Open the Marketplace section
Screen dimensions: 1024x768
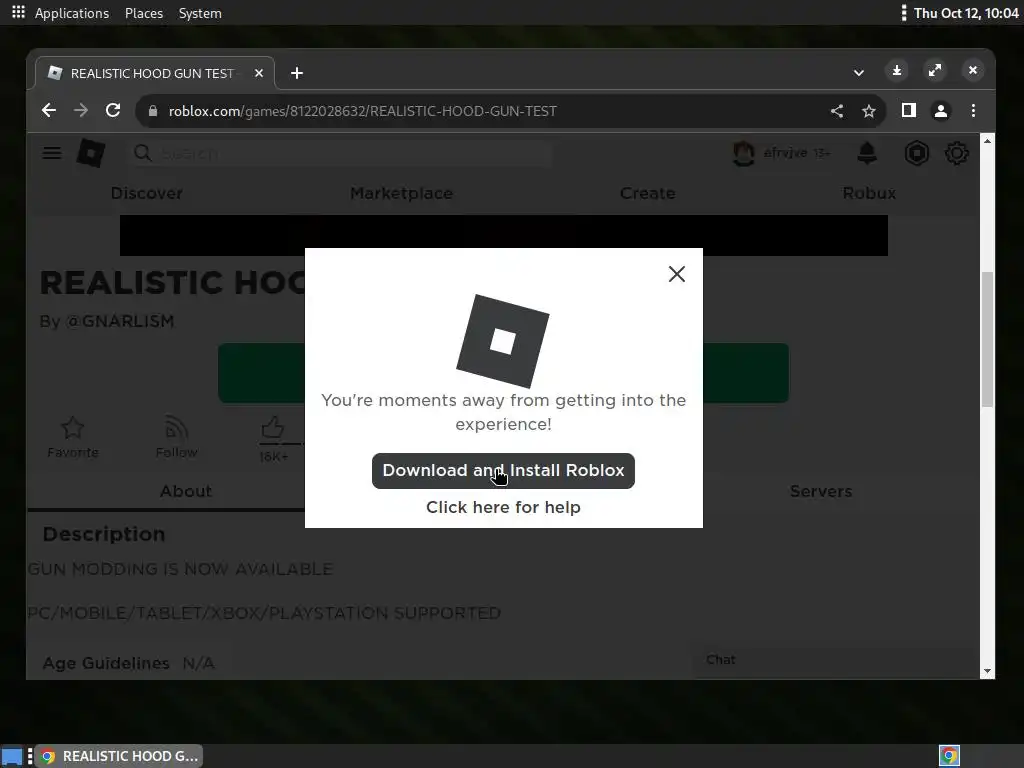coord(401,193)
